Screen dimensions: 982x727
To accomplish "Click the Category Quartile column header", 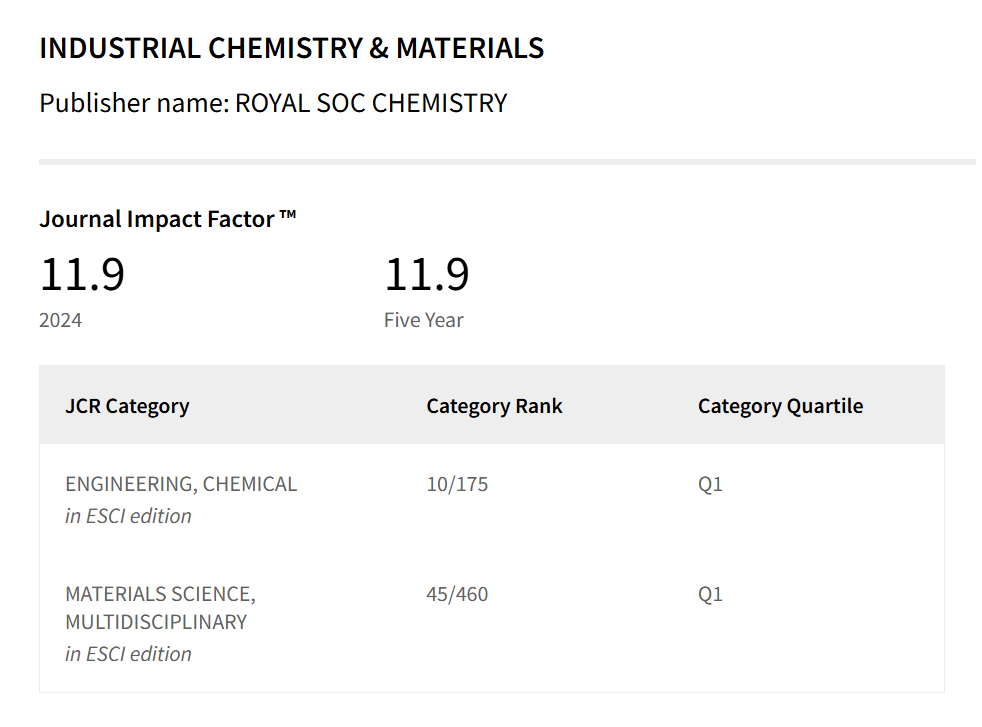I will pyautogui.click(x=780, y=406).
